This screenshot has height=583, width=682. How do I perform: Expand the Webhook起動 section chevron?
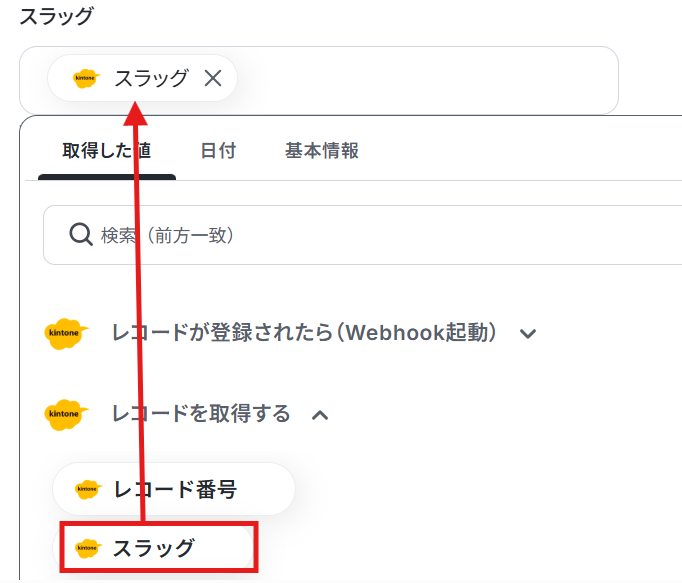point(528,334)
